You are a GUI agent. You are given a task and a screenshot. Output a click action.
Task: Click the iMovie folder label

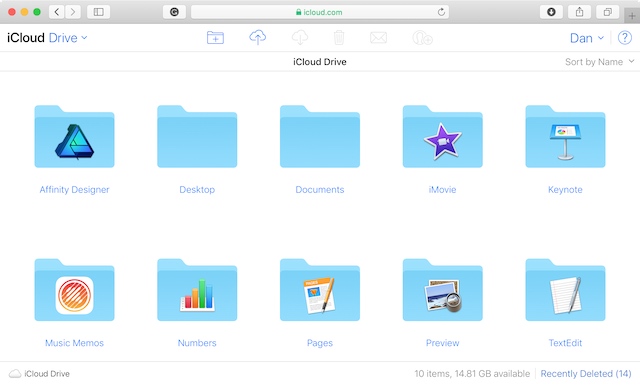pyautogui.click(x=442, y=189)
